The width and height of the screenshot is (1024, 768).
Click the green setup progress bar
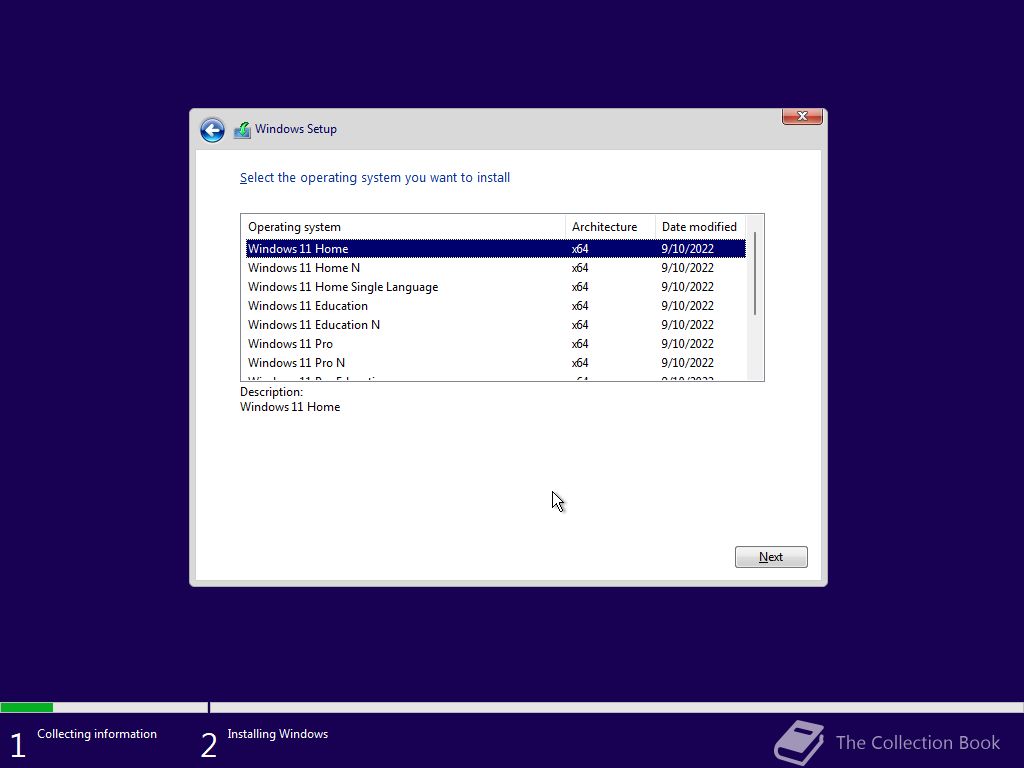27,707
